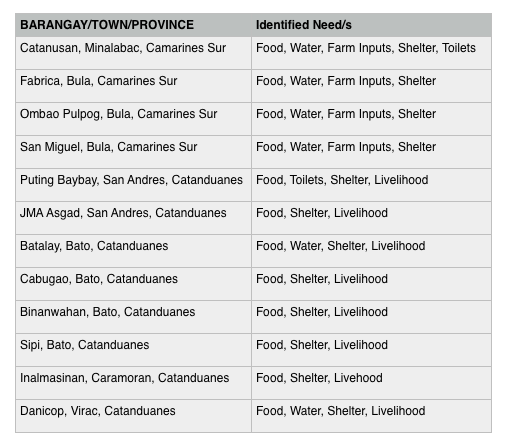
Task: Click the BARANGAY/TOWN/PROVINCE column header
Action: pos(133,25)
